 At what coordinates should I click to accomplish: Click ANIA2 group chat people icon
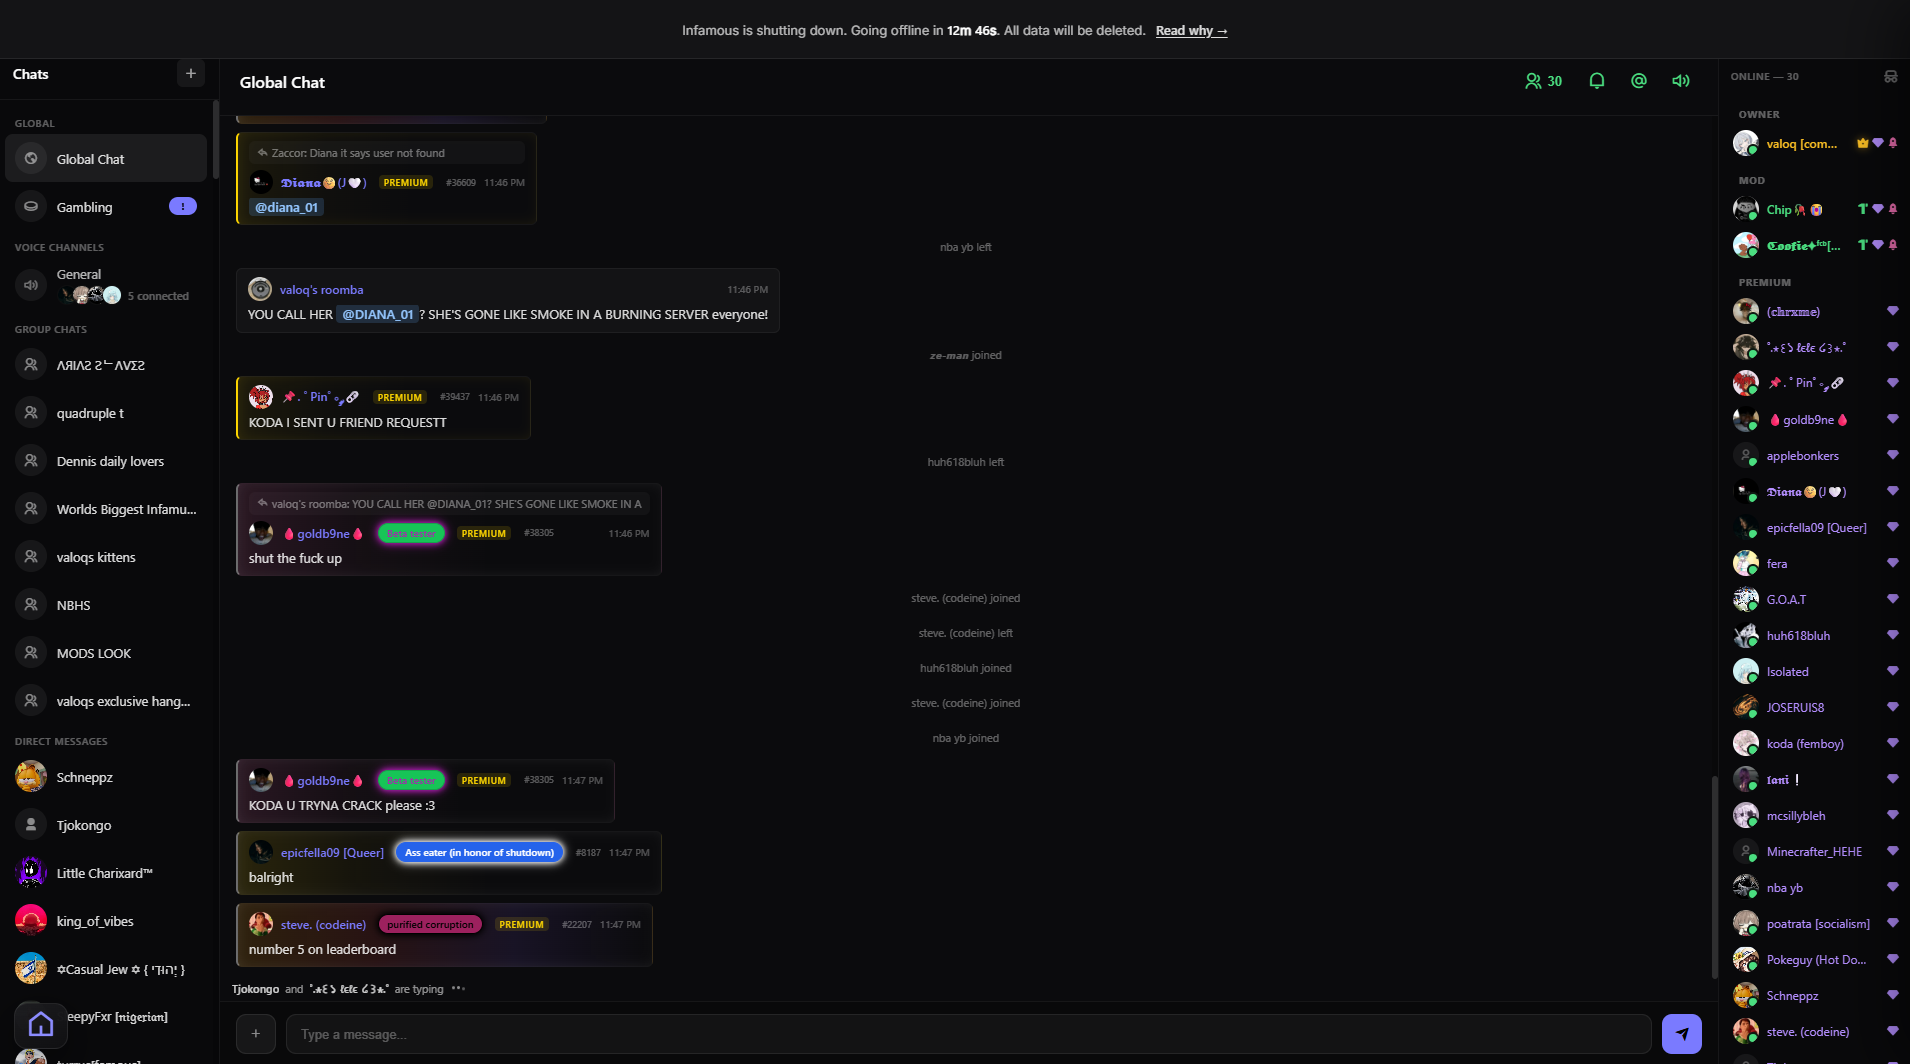(31, 365)
